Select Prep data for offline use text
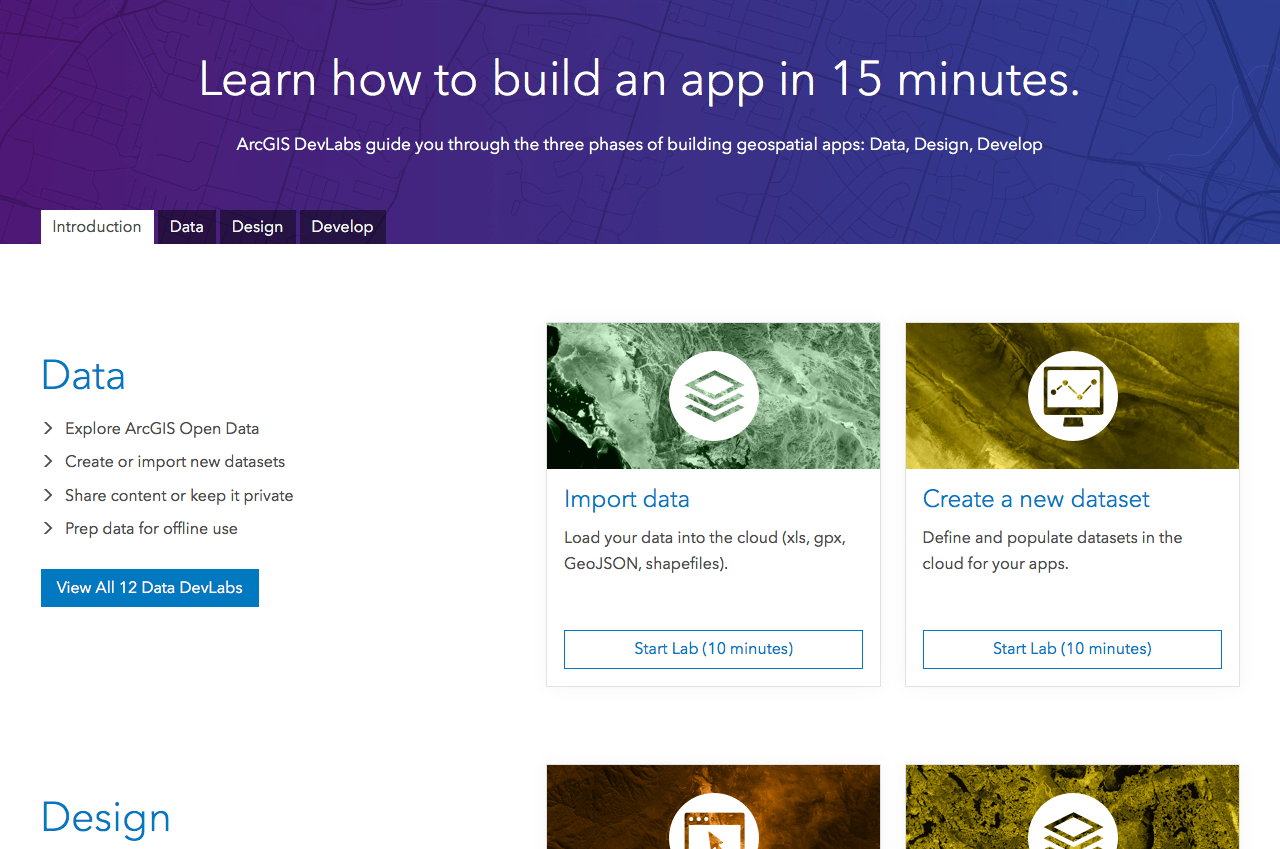The width and height of the screenshot is (1280, 849). [x=151, y=528]
